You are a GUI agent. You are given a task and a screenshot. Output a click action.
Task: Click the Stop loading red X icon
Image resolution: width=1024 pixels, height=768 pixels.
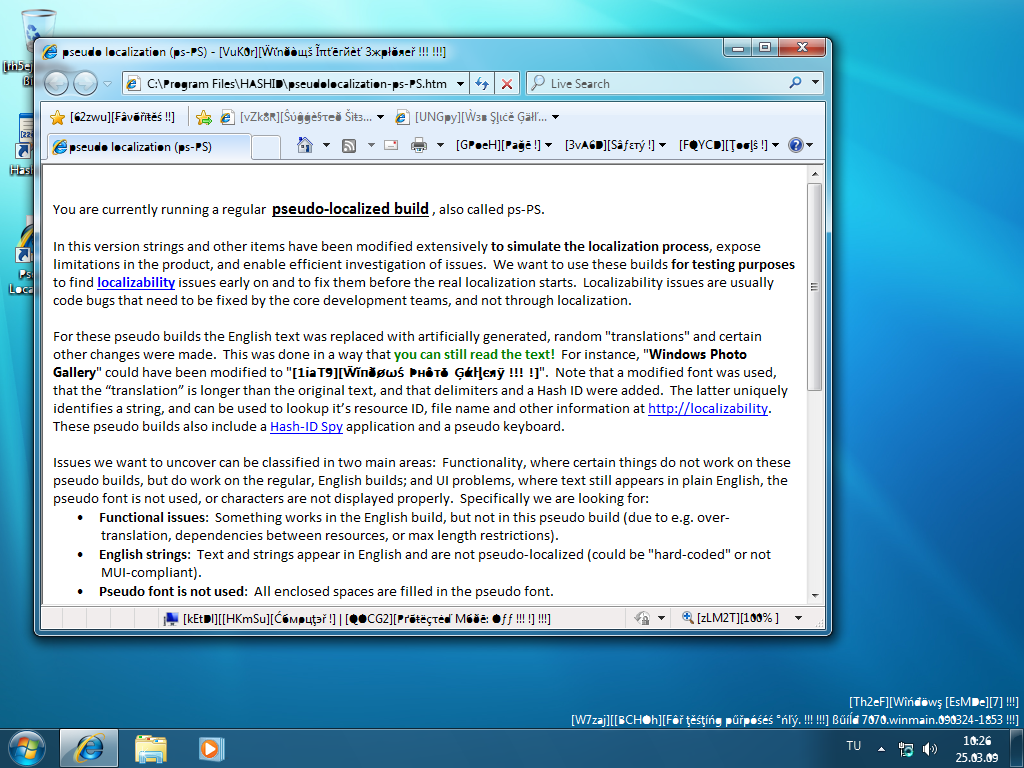(507, 84)
